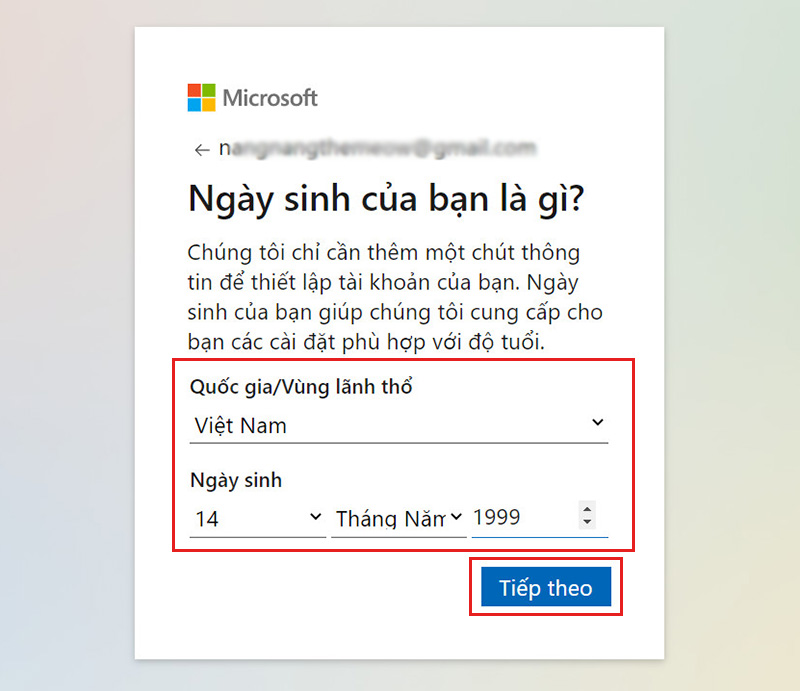Click the Microsoft four-color logo
800x691 pixels.
[x=202, y=97]
